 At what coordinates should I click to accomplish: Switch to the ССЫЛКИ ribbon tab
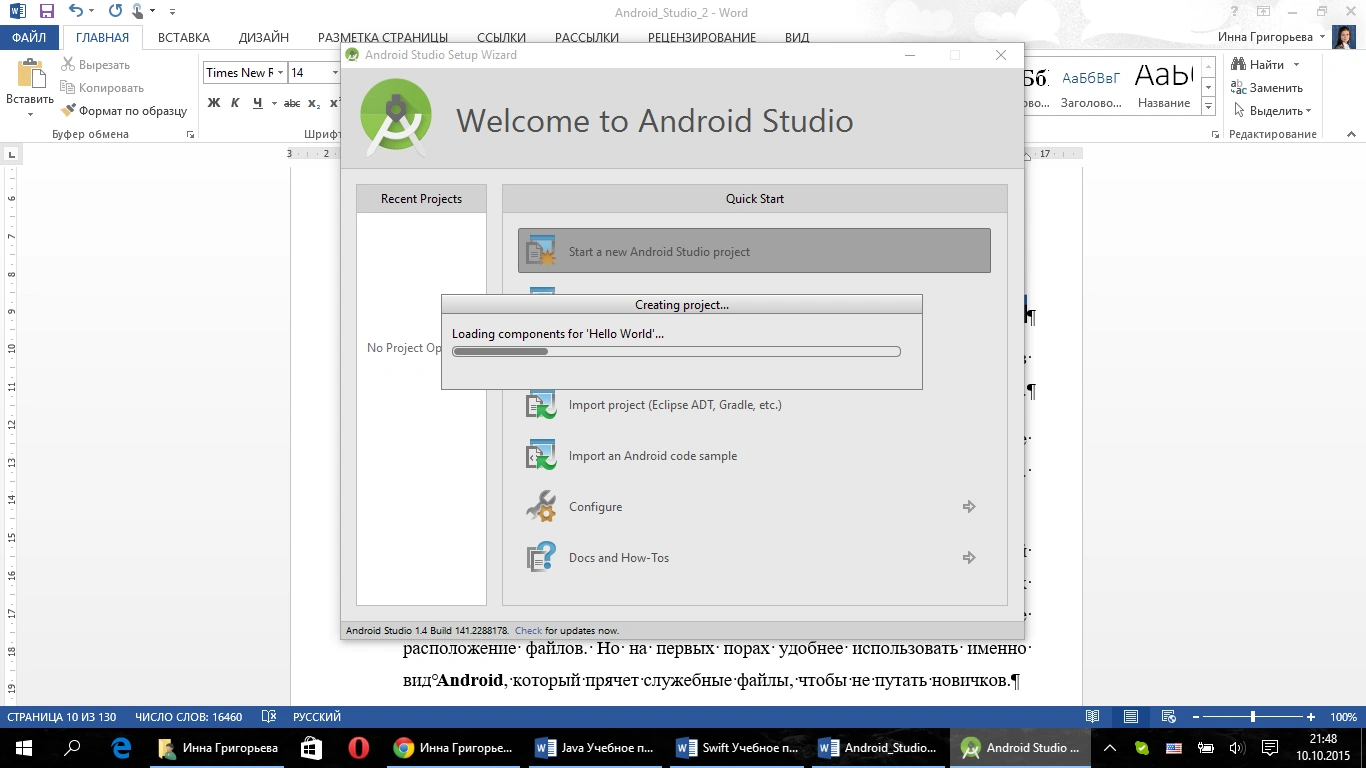[x=501, y=38]
